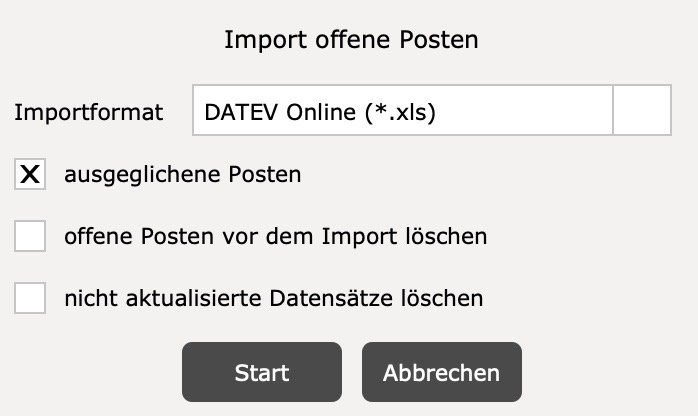This screenshot has width=698, height=416.
Task: Focus the DATEV Online format text field
Action: tap(402, 112)
